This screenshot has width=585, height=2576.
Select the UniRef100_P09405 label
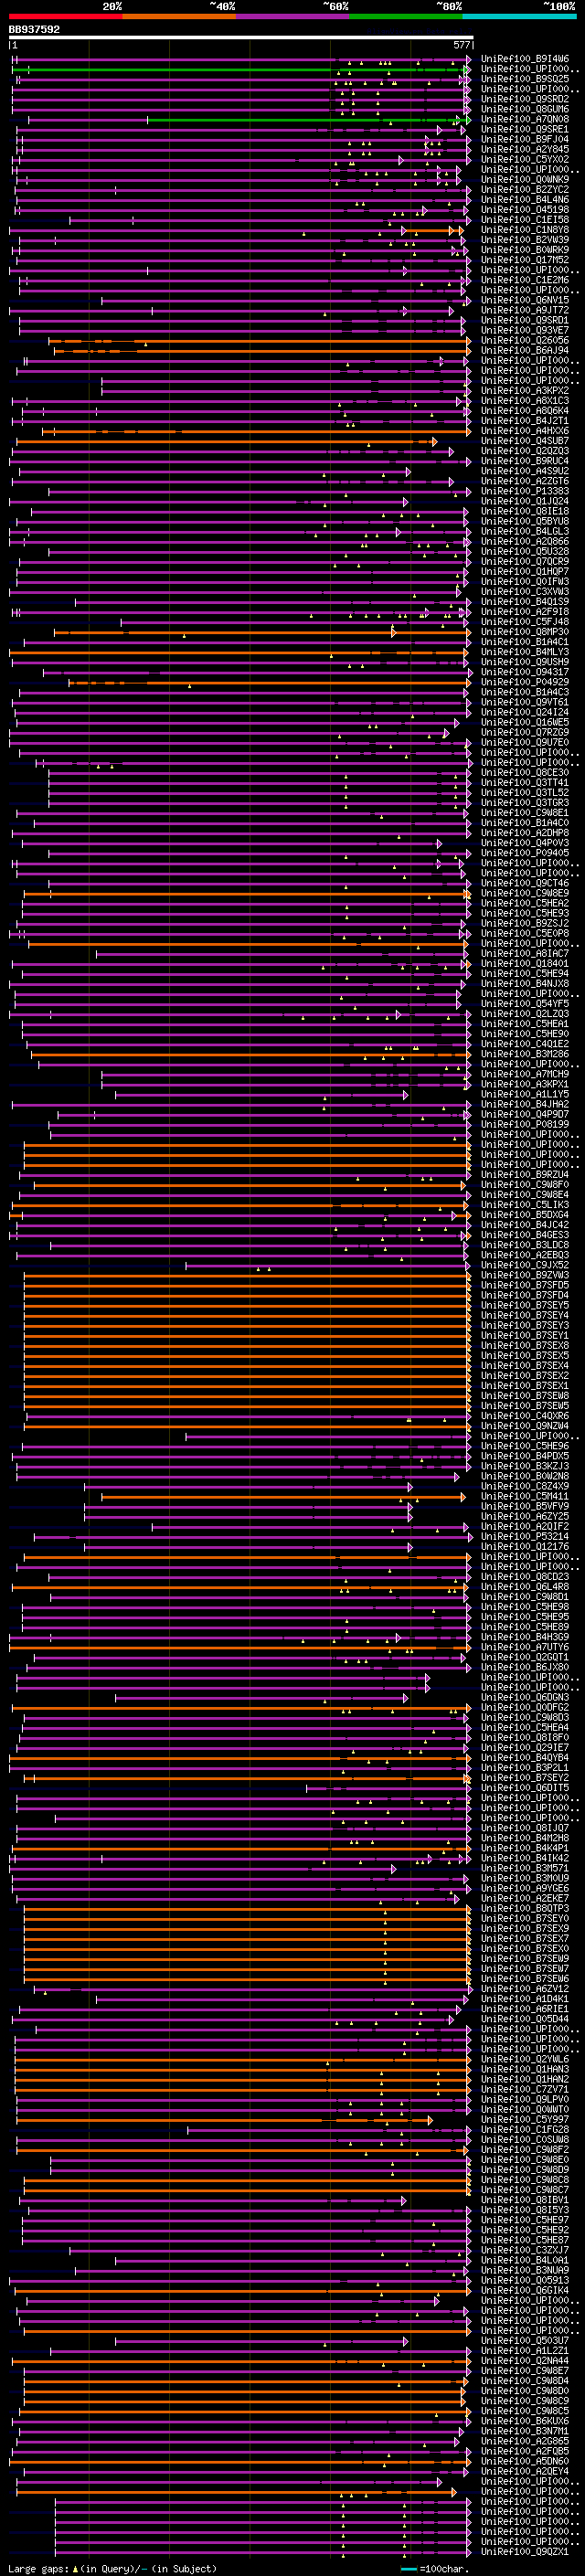point(525,853)
